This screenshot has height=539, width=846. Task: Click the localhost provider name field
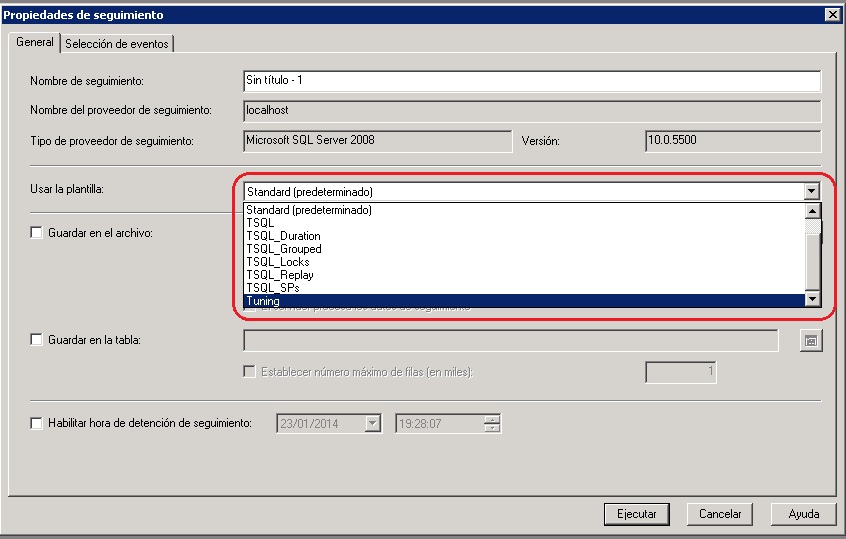click(532, 111)
